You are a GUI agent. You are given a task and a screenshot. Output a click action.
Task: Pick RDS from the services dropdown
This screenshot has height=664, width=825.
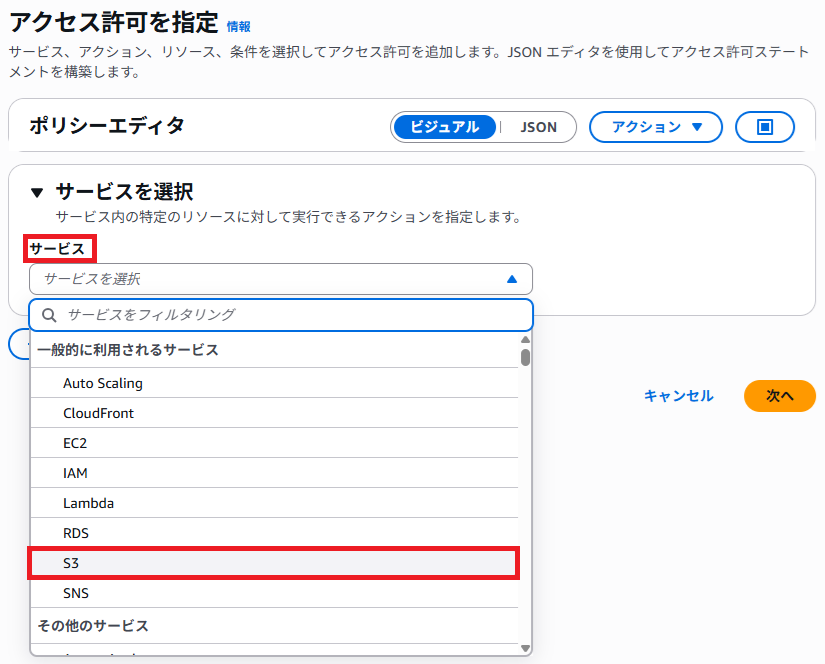pyautogui.click(x=76, y=533)
